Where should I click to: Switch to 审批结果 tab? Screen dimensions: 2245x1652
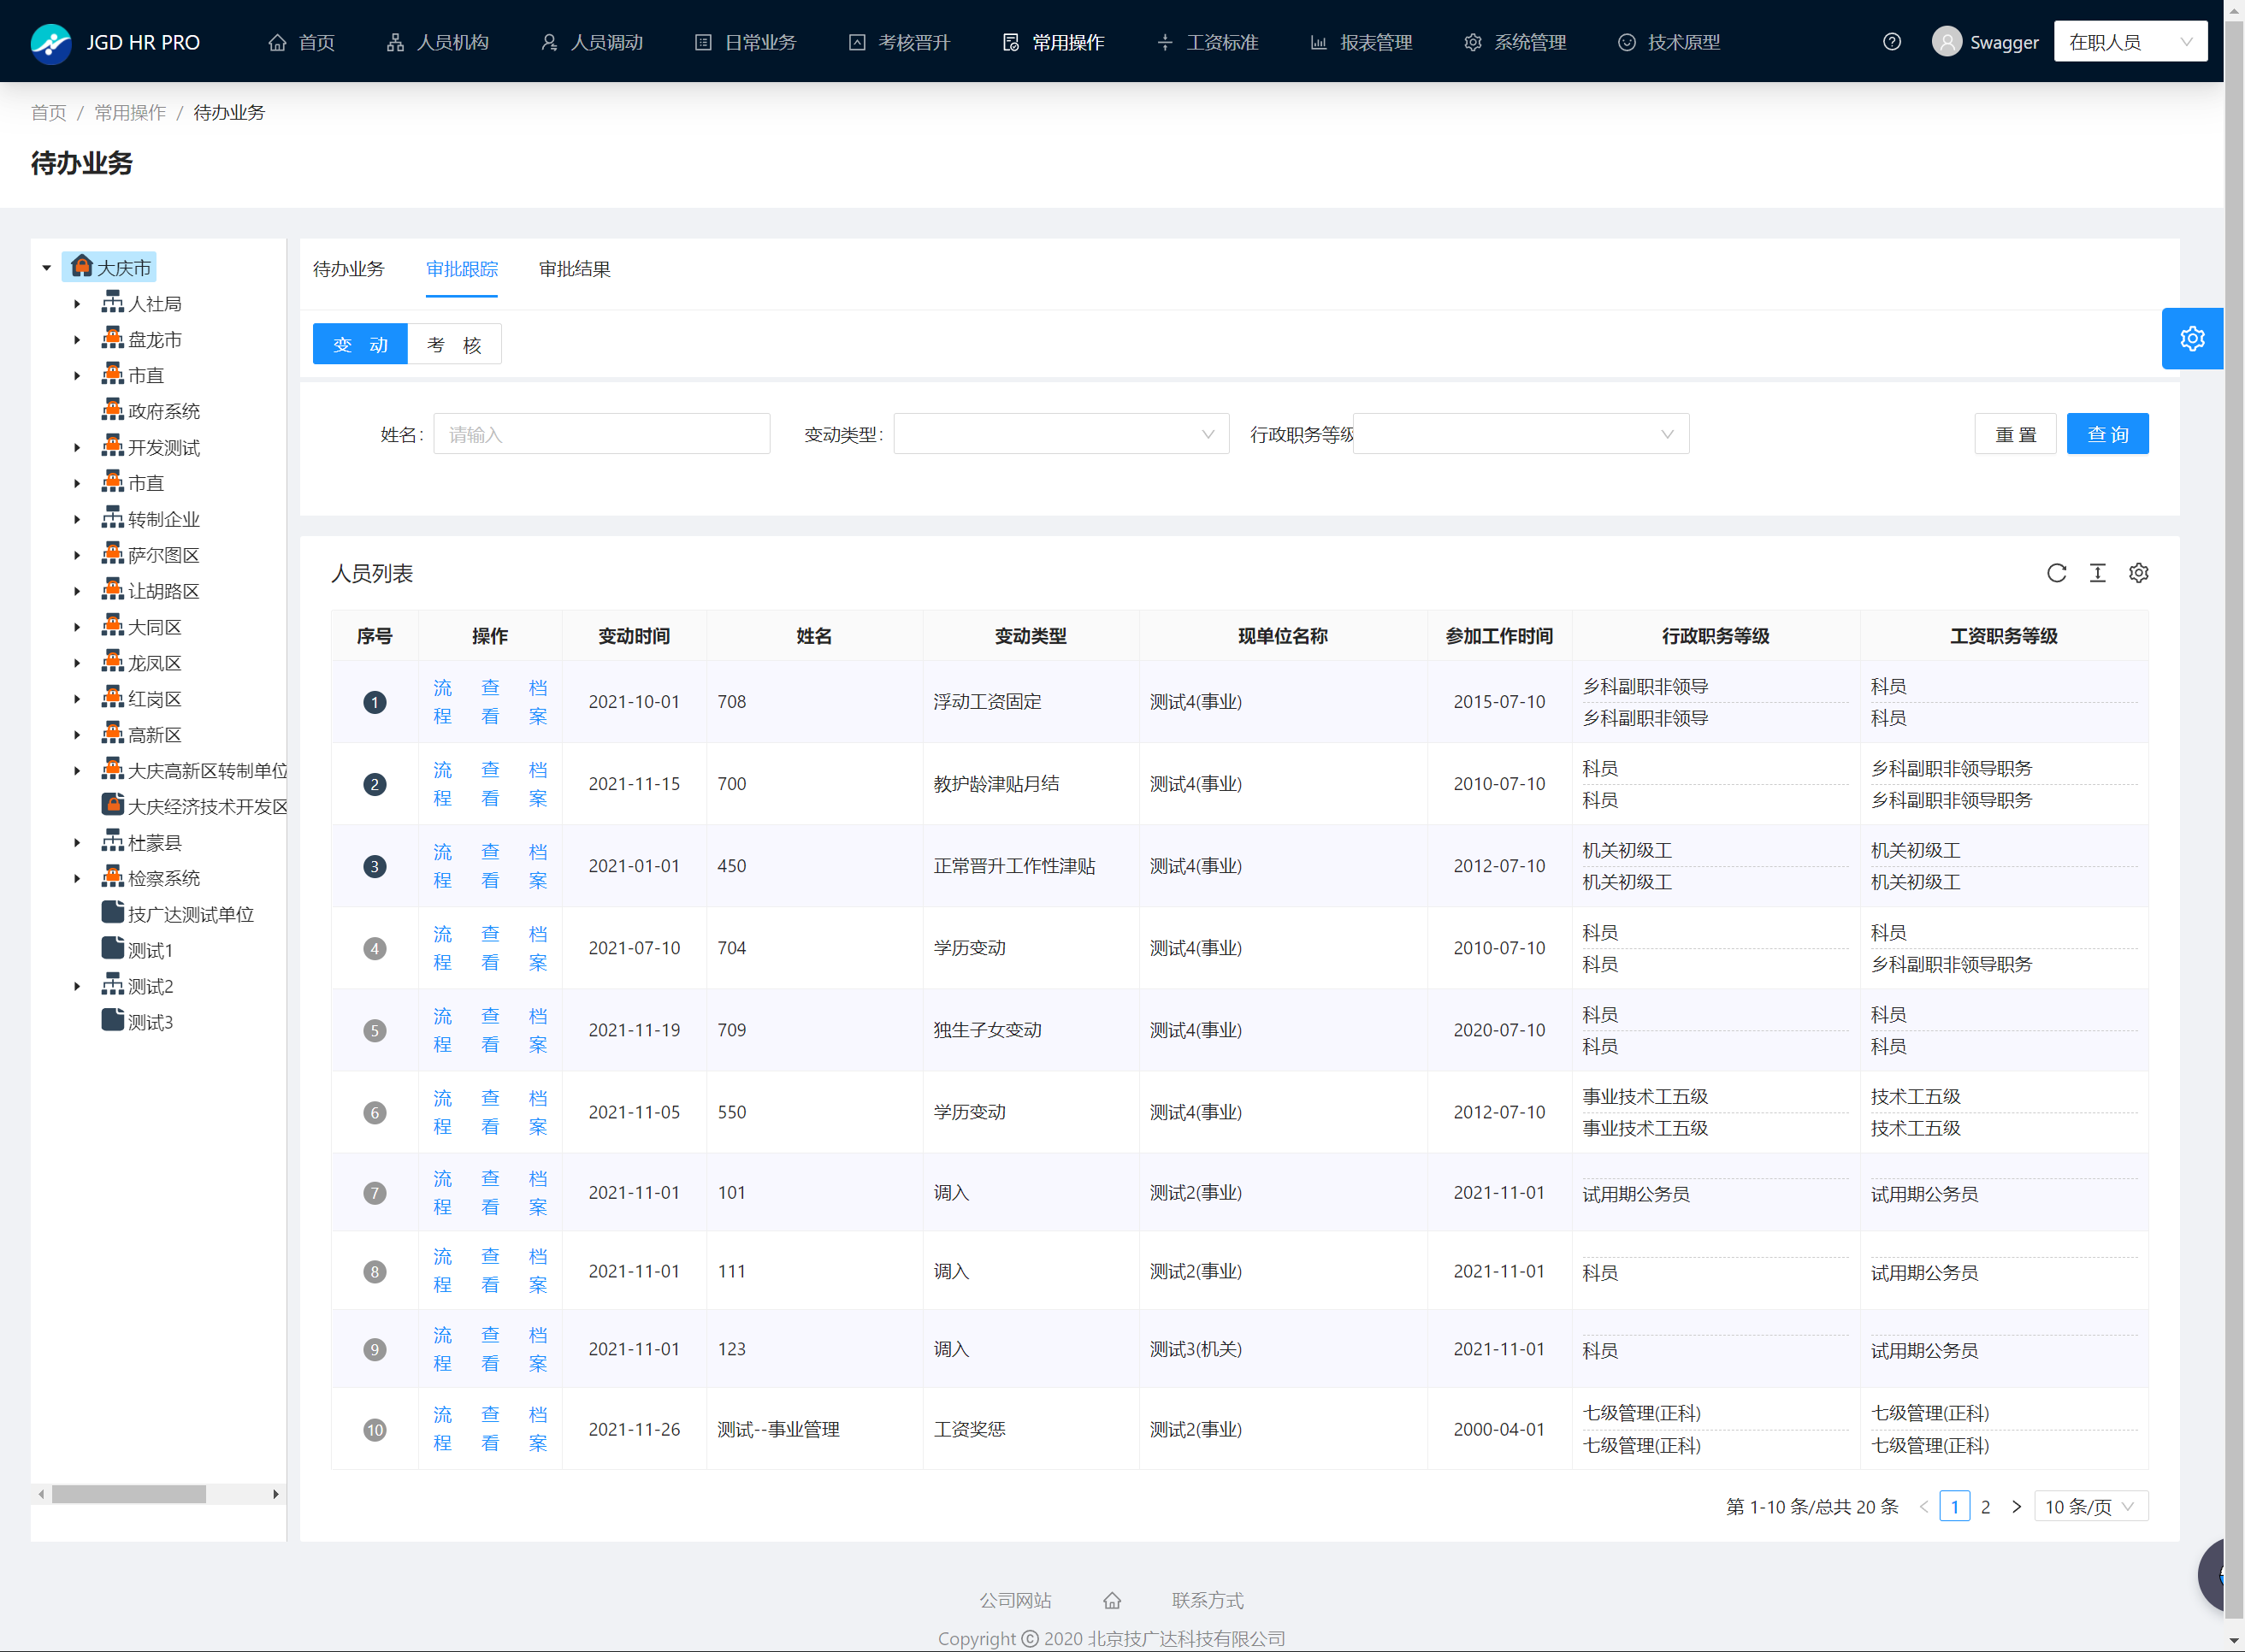(x=575, y=269)
